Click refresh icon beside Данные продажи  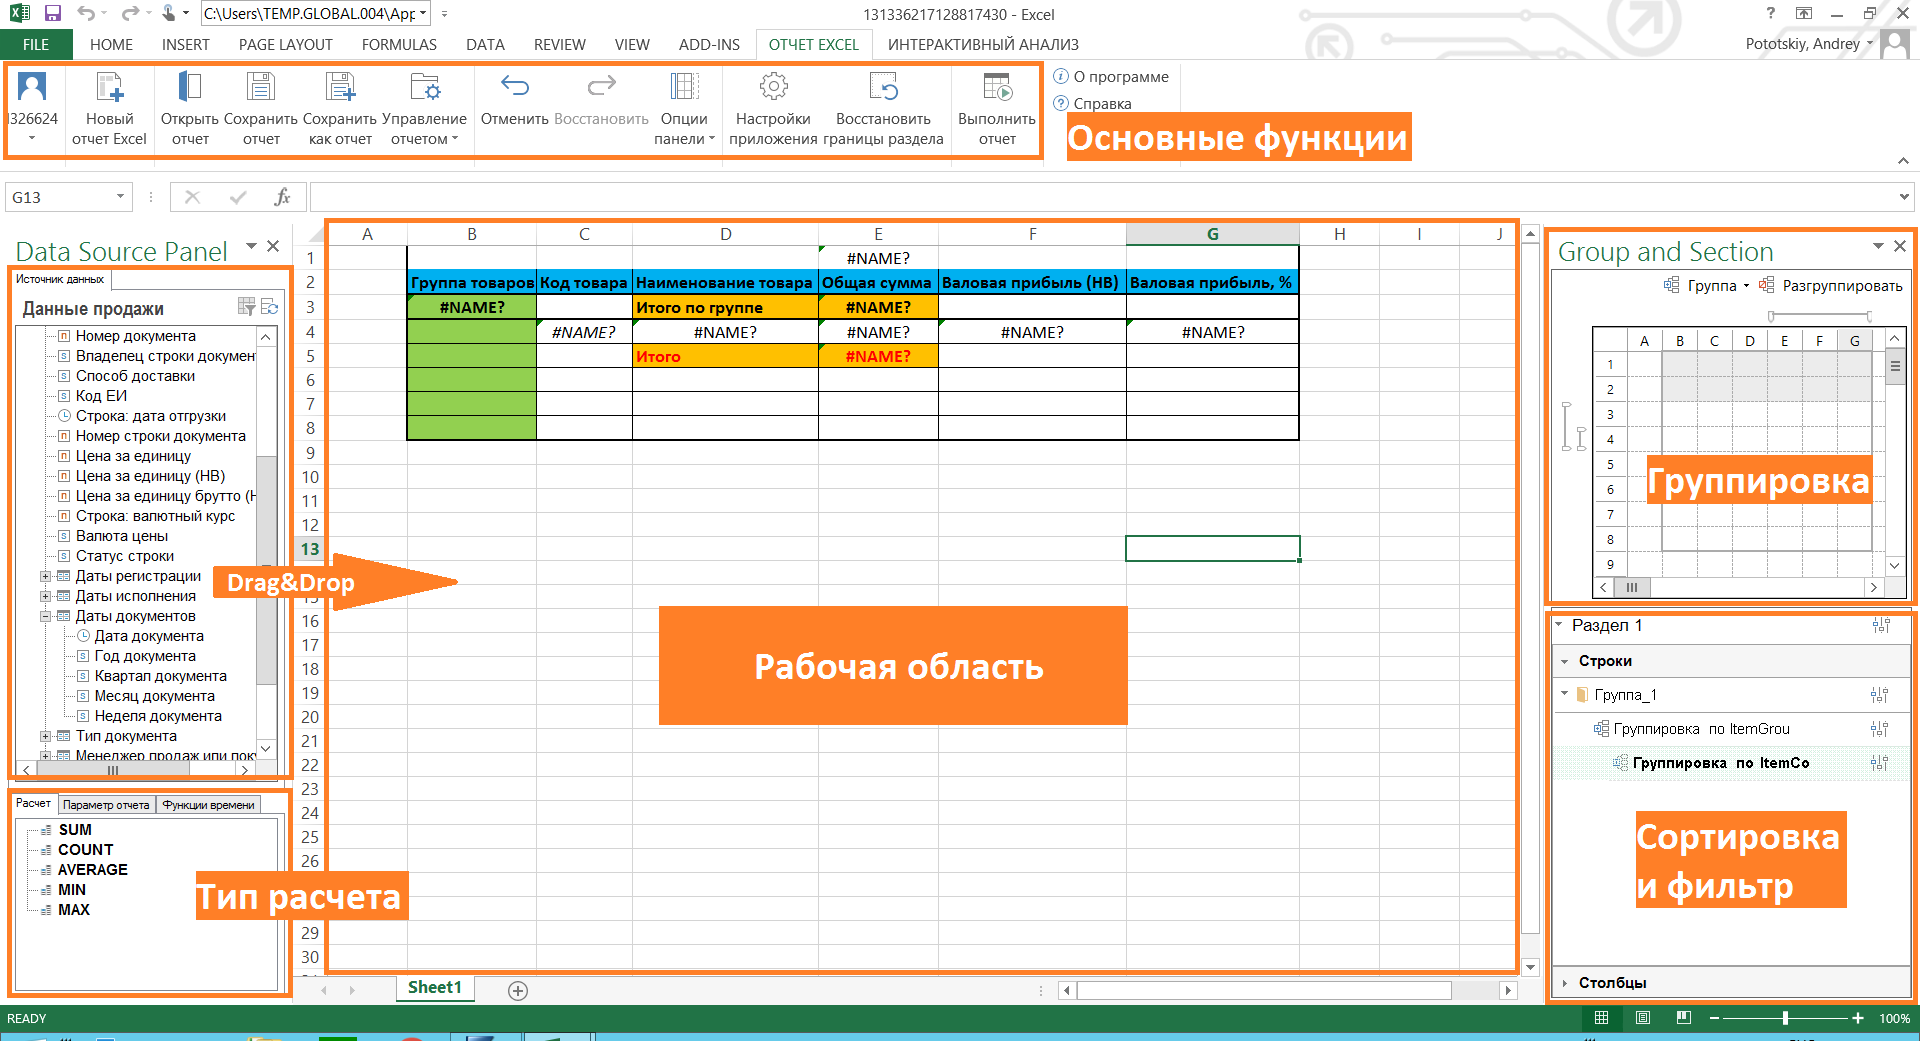coord(270,307)
